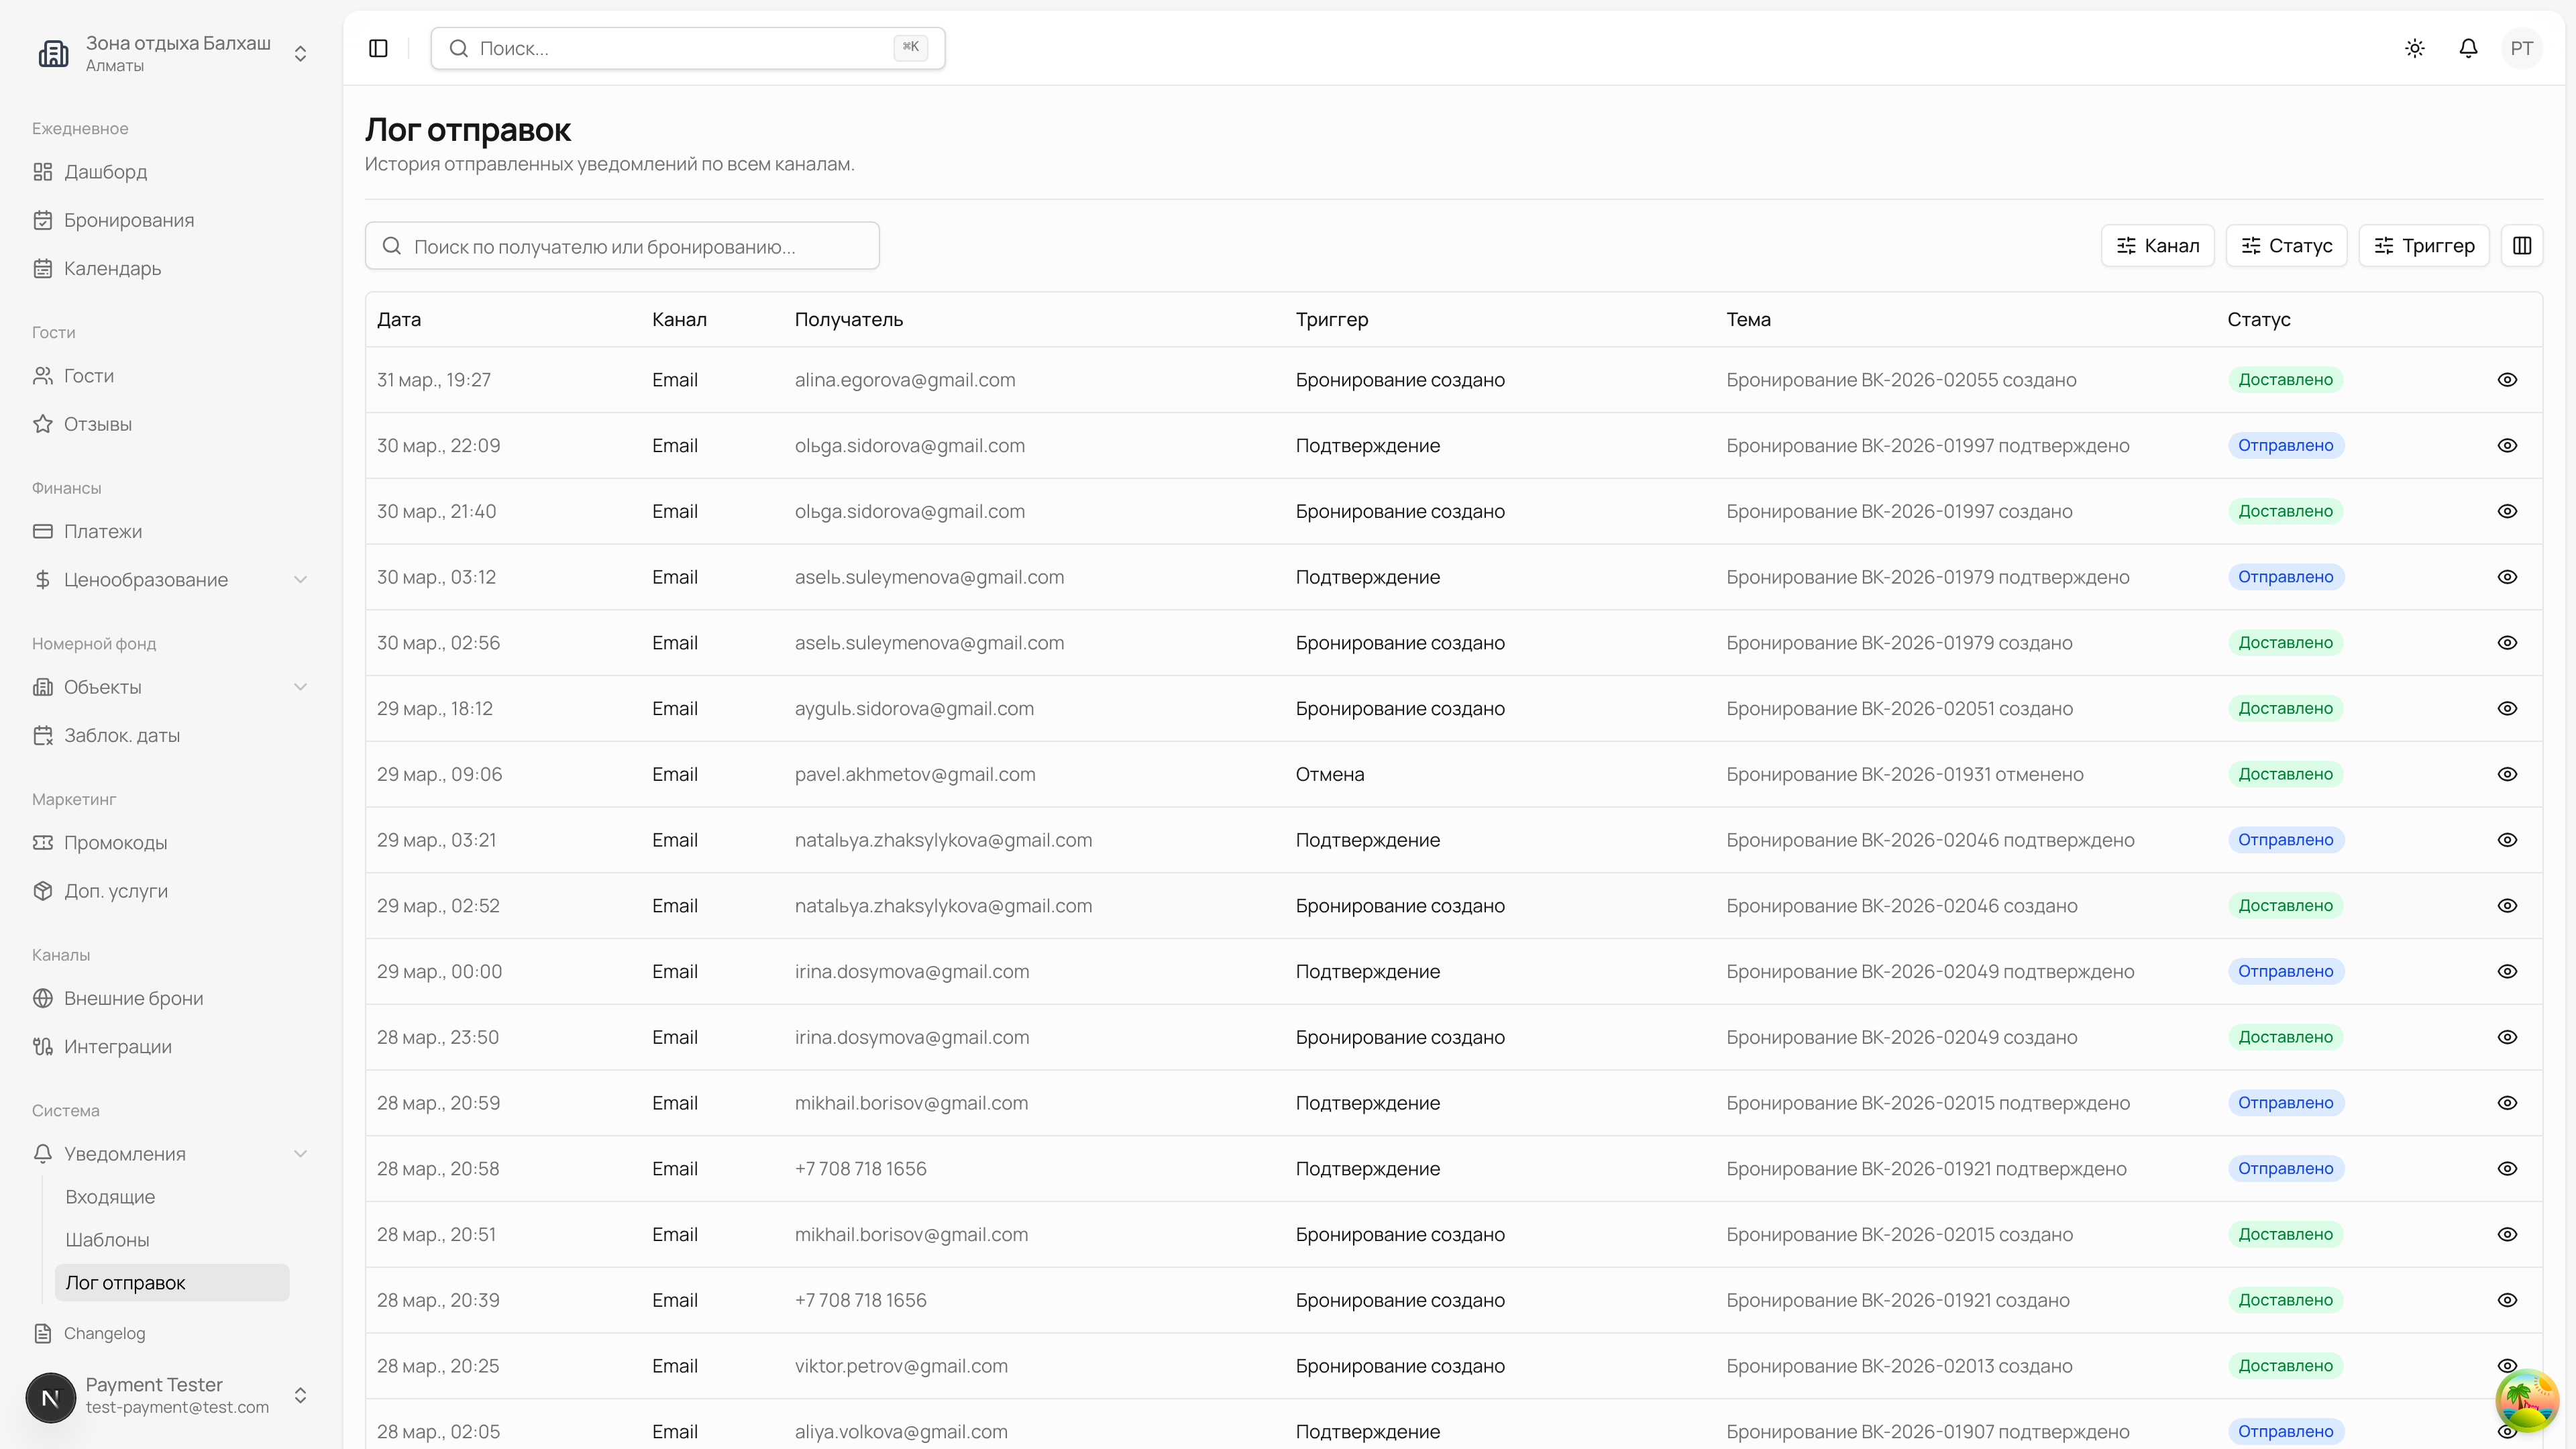Go to Календарь in the sidebar
Image resolution: width=2576 pixels, height=1449 pixels.
pos(112,269)
